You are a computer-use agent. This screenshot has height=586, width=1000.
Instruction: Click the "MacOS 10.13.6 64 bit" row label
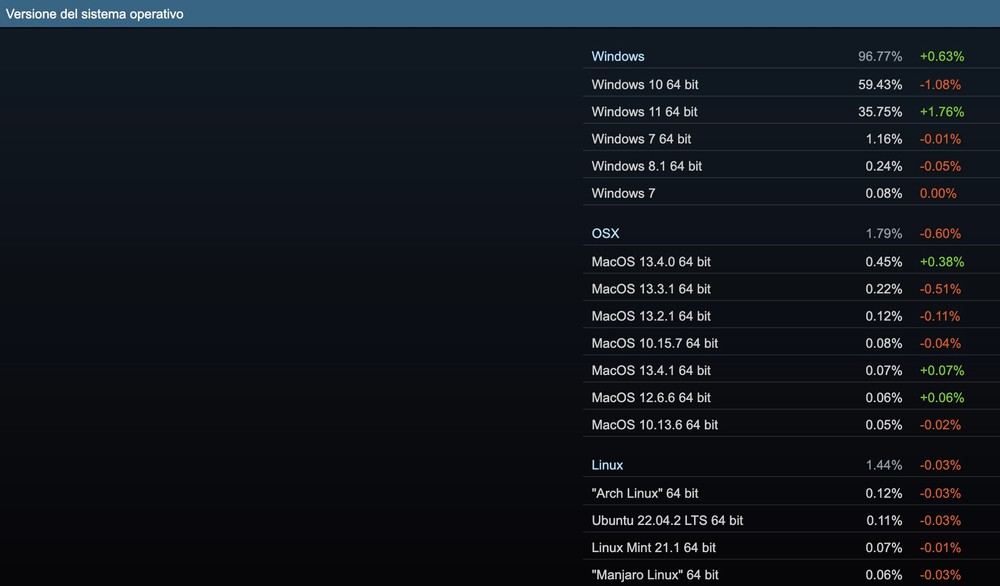[655, 425]
